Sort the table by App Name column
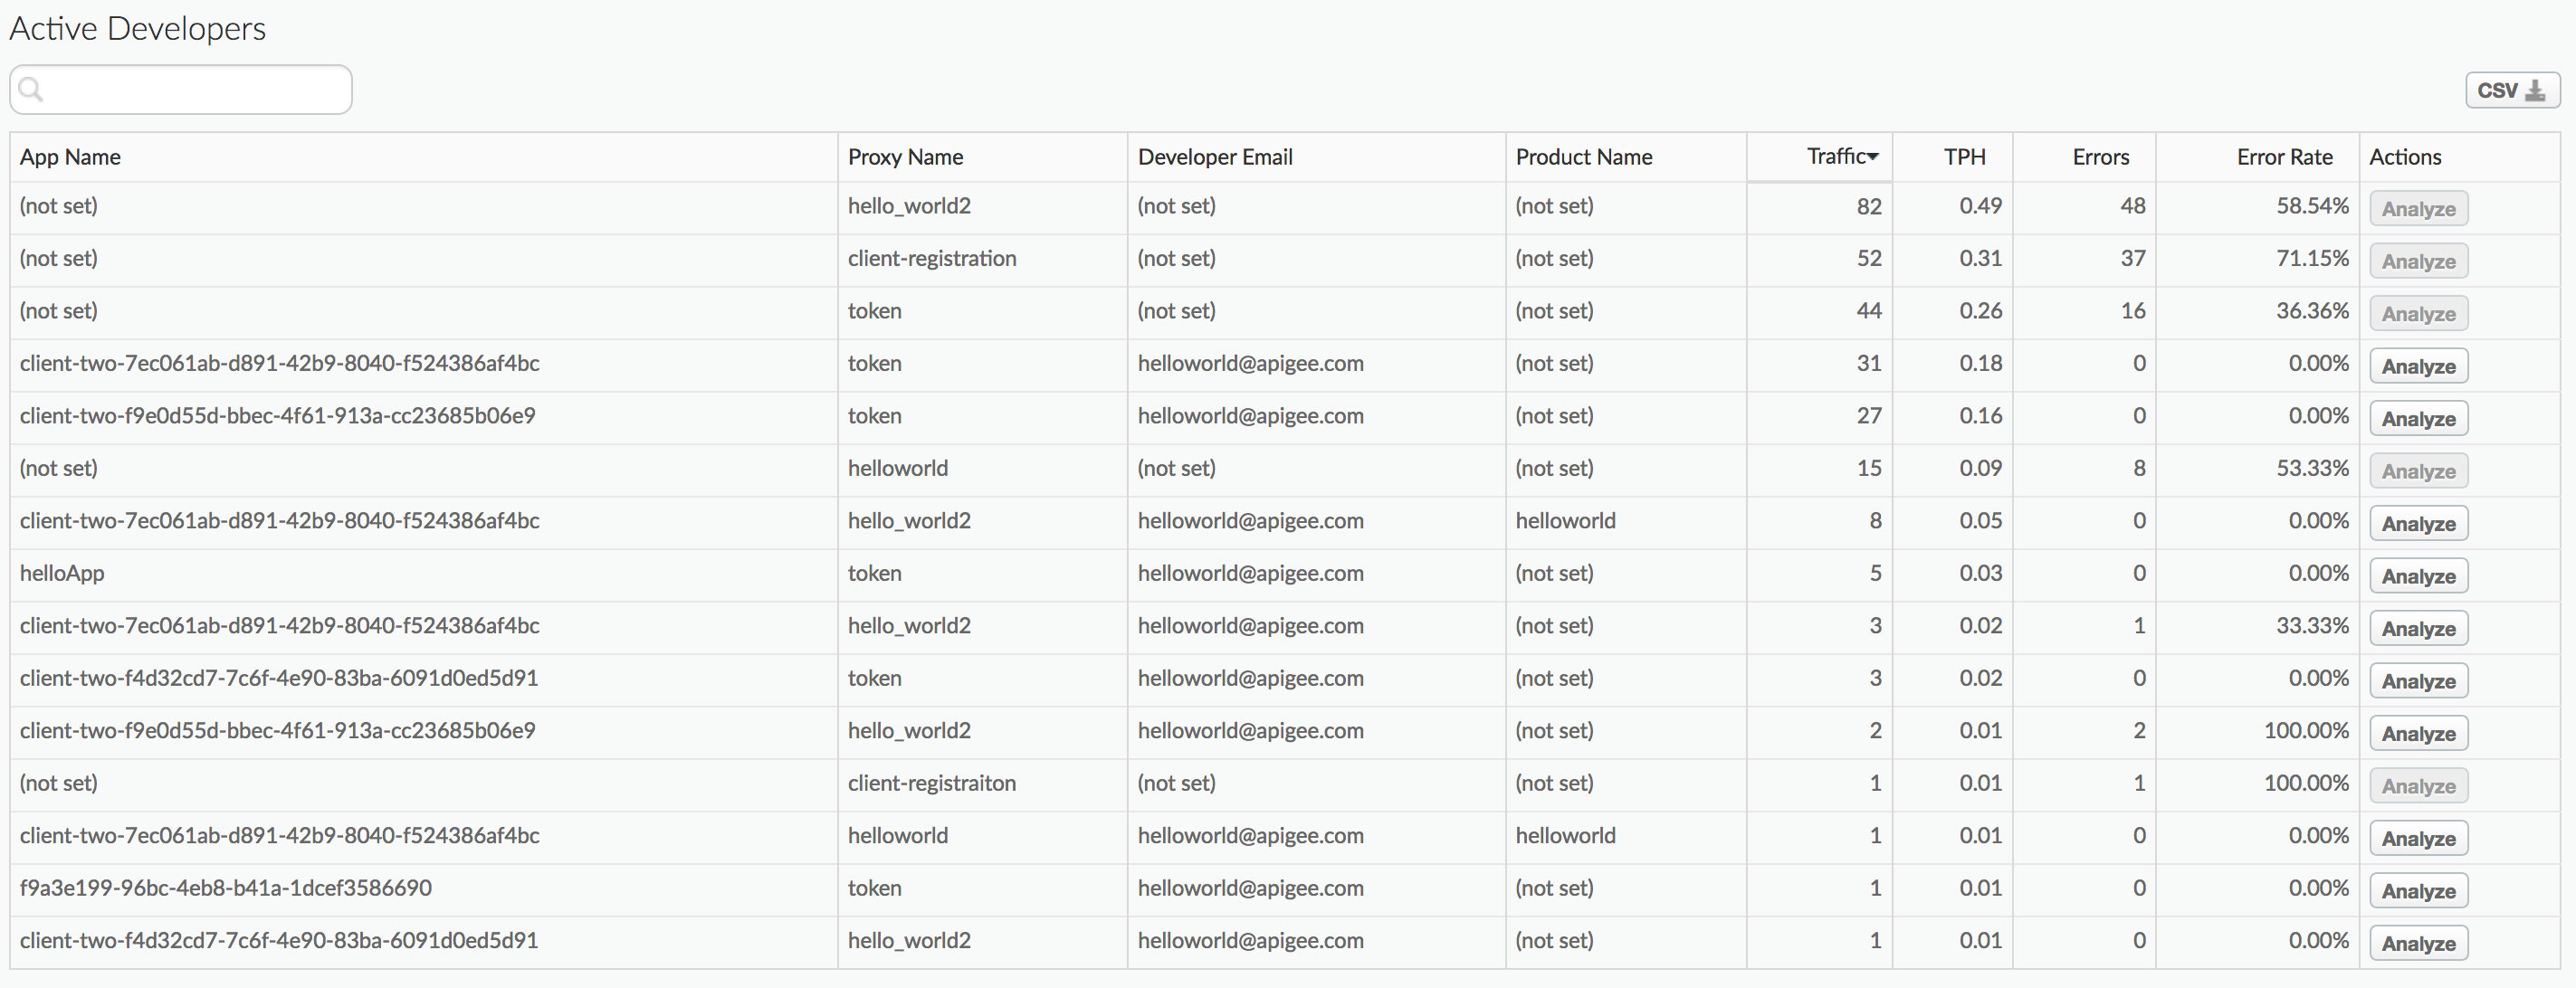The image size is (2576, 988). pos(70,156)
